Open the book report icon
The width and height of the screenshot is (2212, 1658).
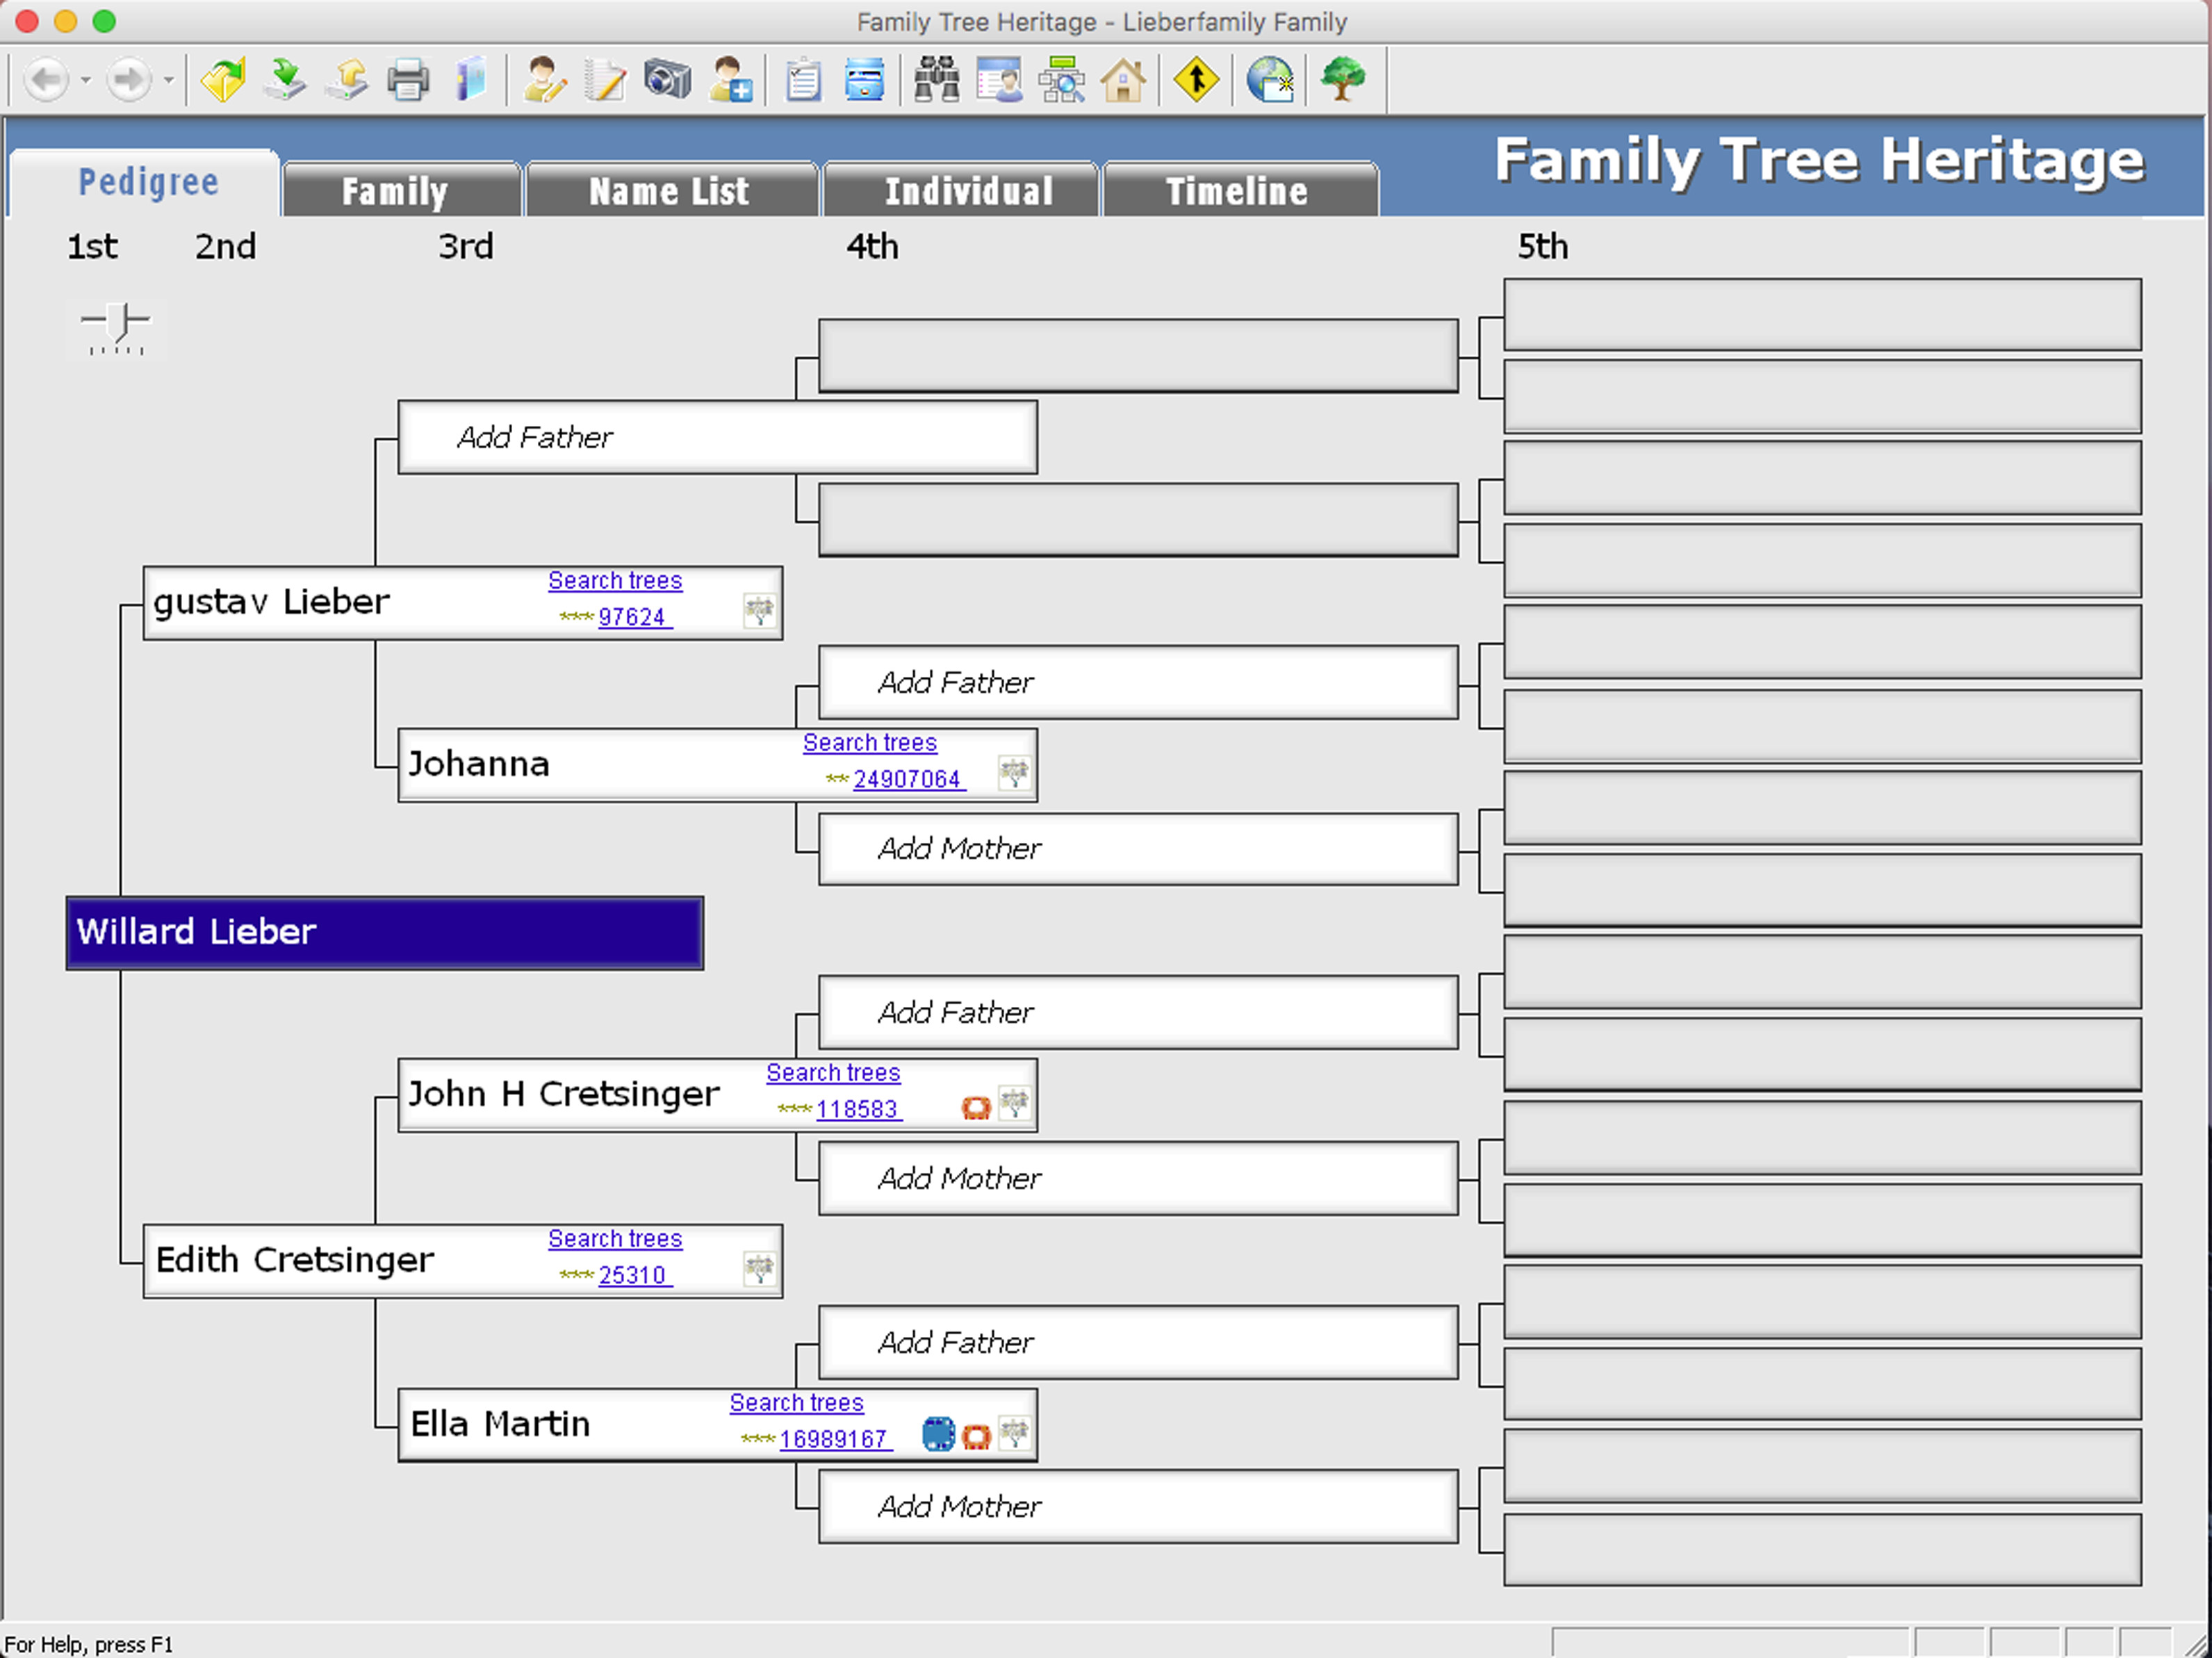pos(470,80)
